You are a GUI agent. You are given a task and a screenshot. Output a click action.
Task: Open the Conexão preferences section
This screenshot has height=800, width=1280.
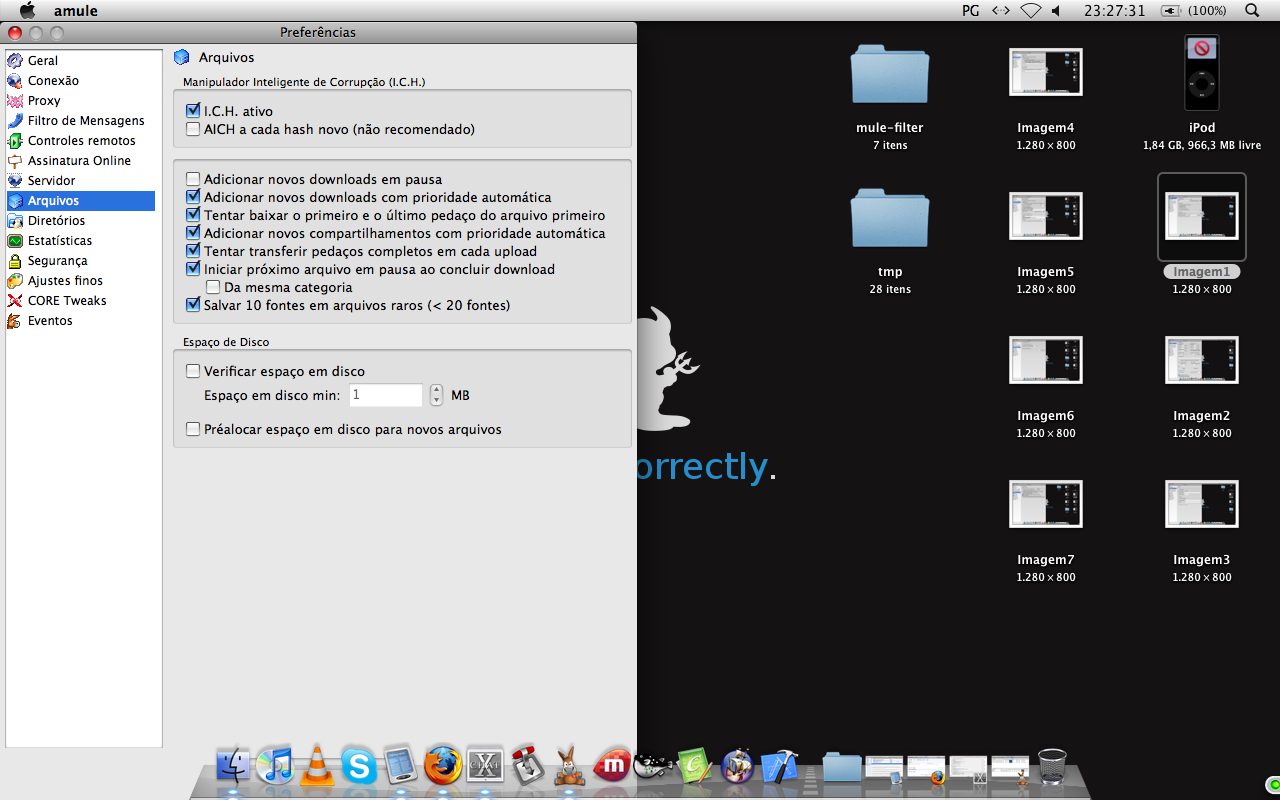click(53, 81)
